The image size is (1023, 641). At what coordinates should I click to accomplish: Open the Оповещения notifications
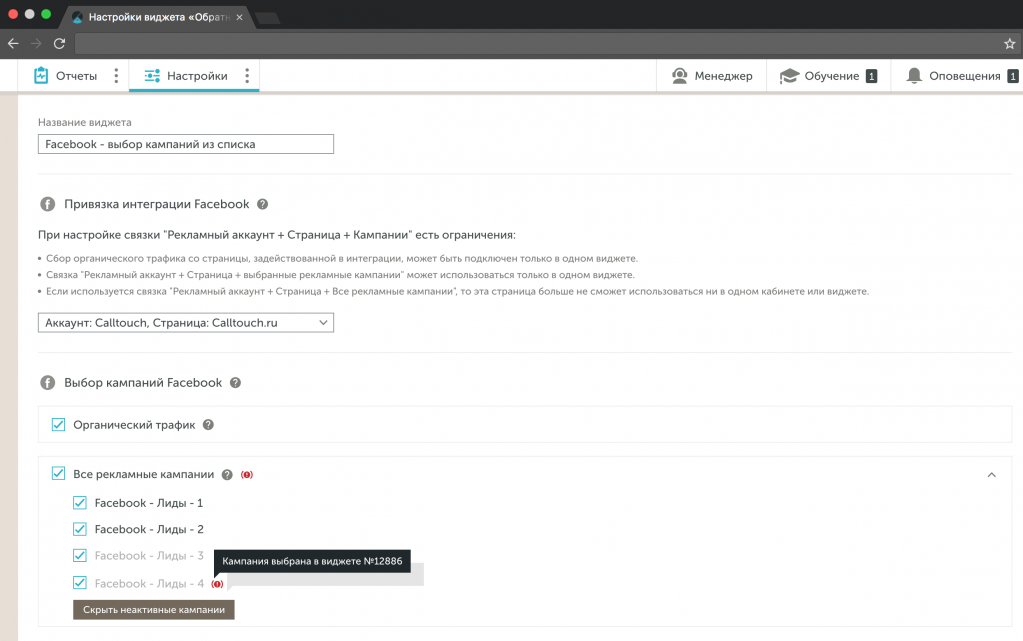point(962,76)
